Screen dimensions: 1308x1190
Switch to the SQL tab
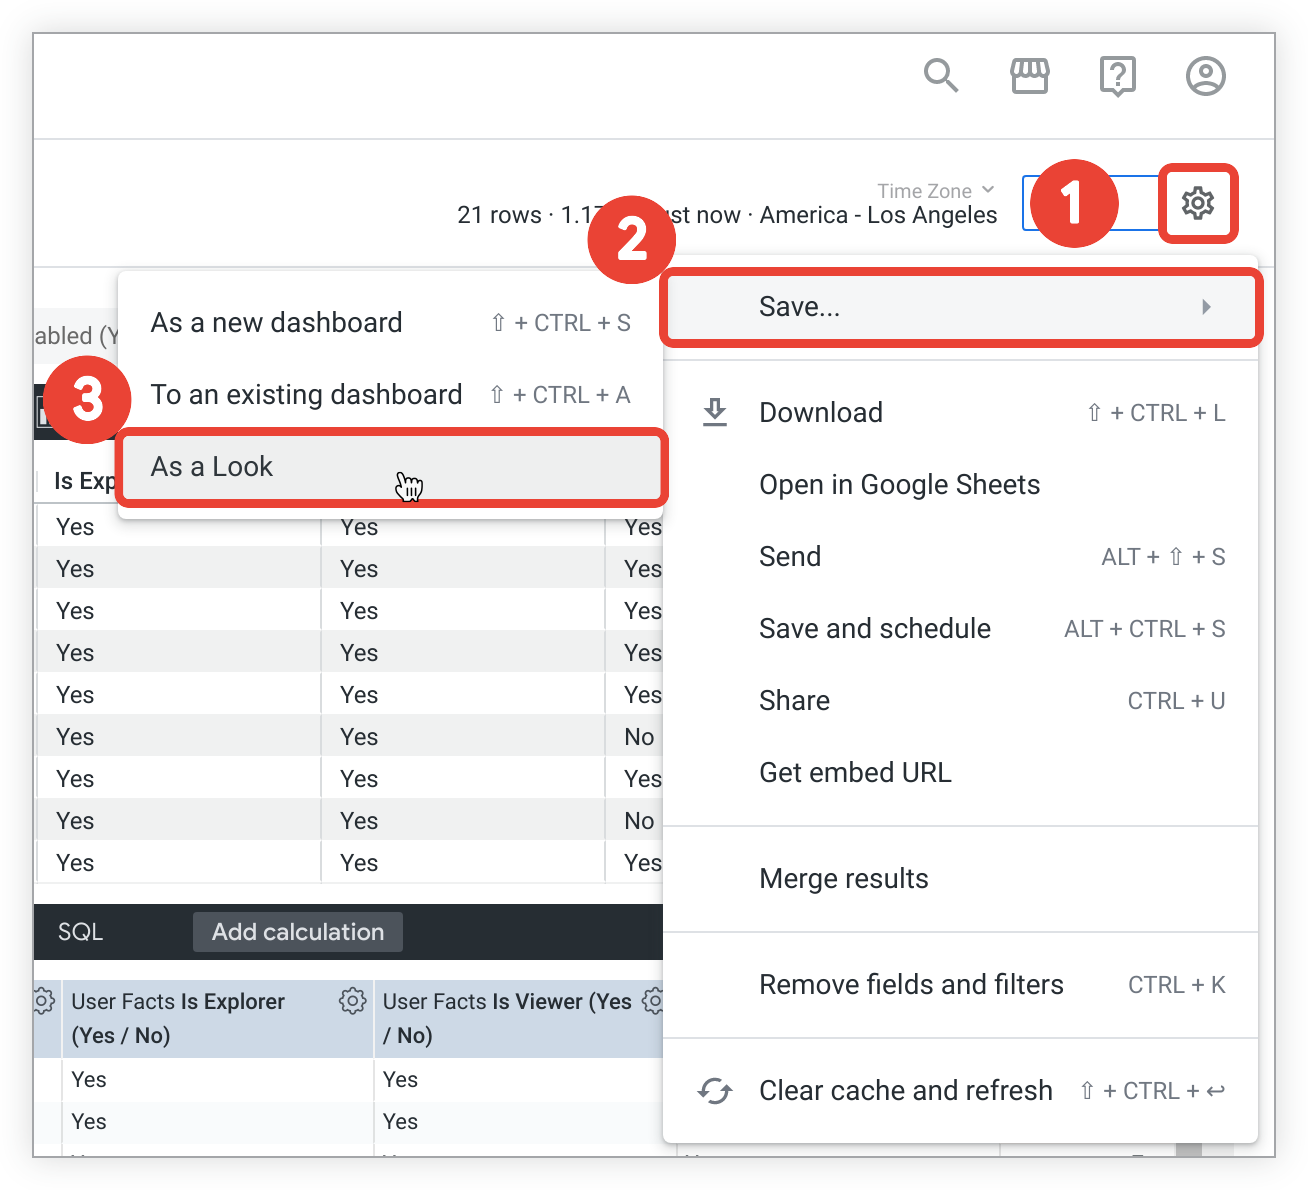point(80,932)
